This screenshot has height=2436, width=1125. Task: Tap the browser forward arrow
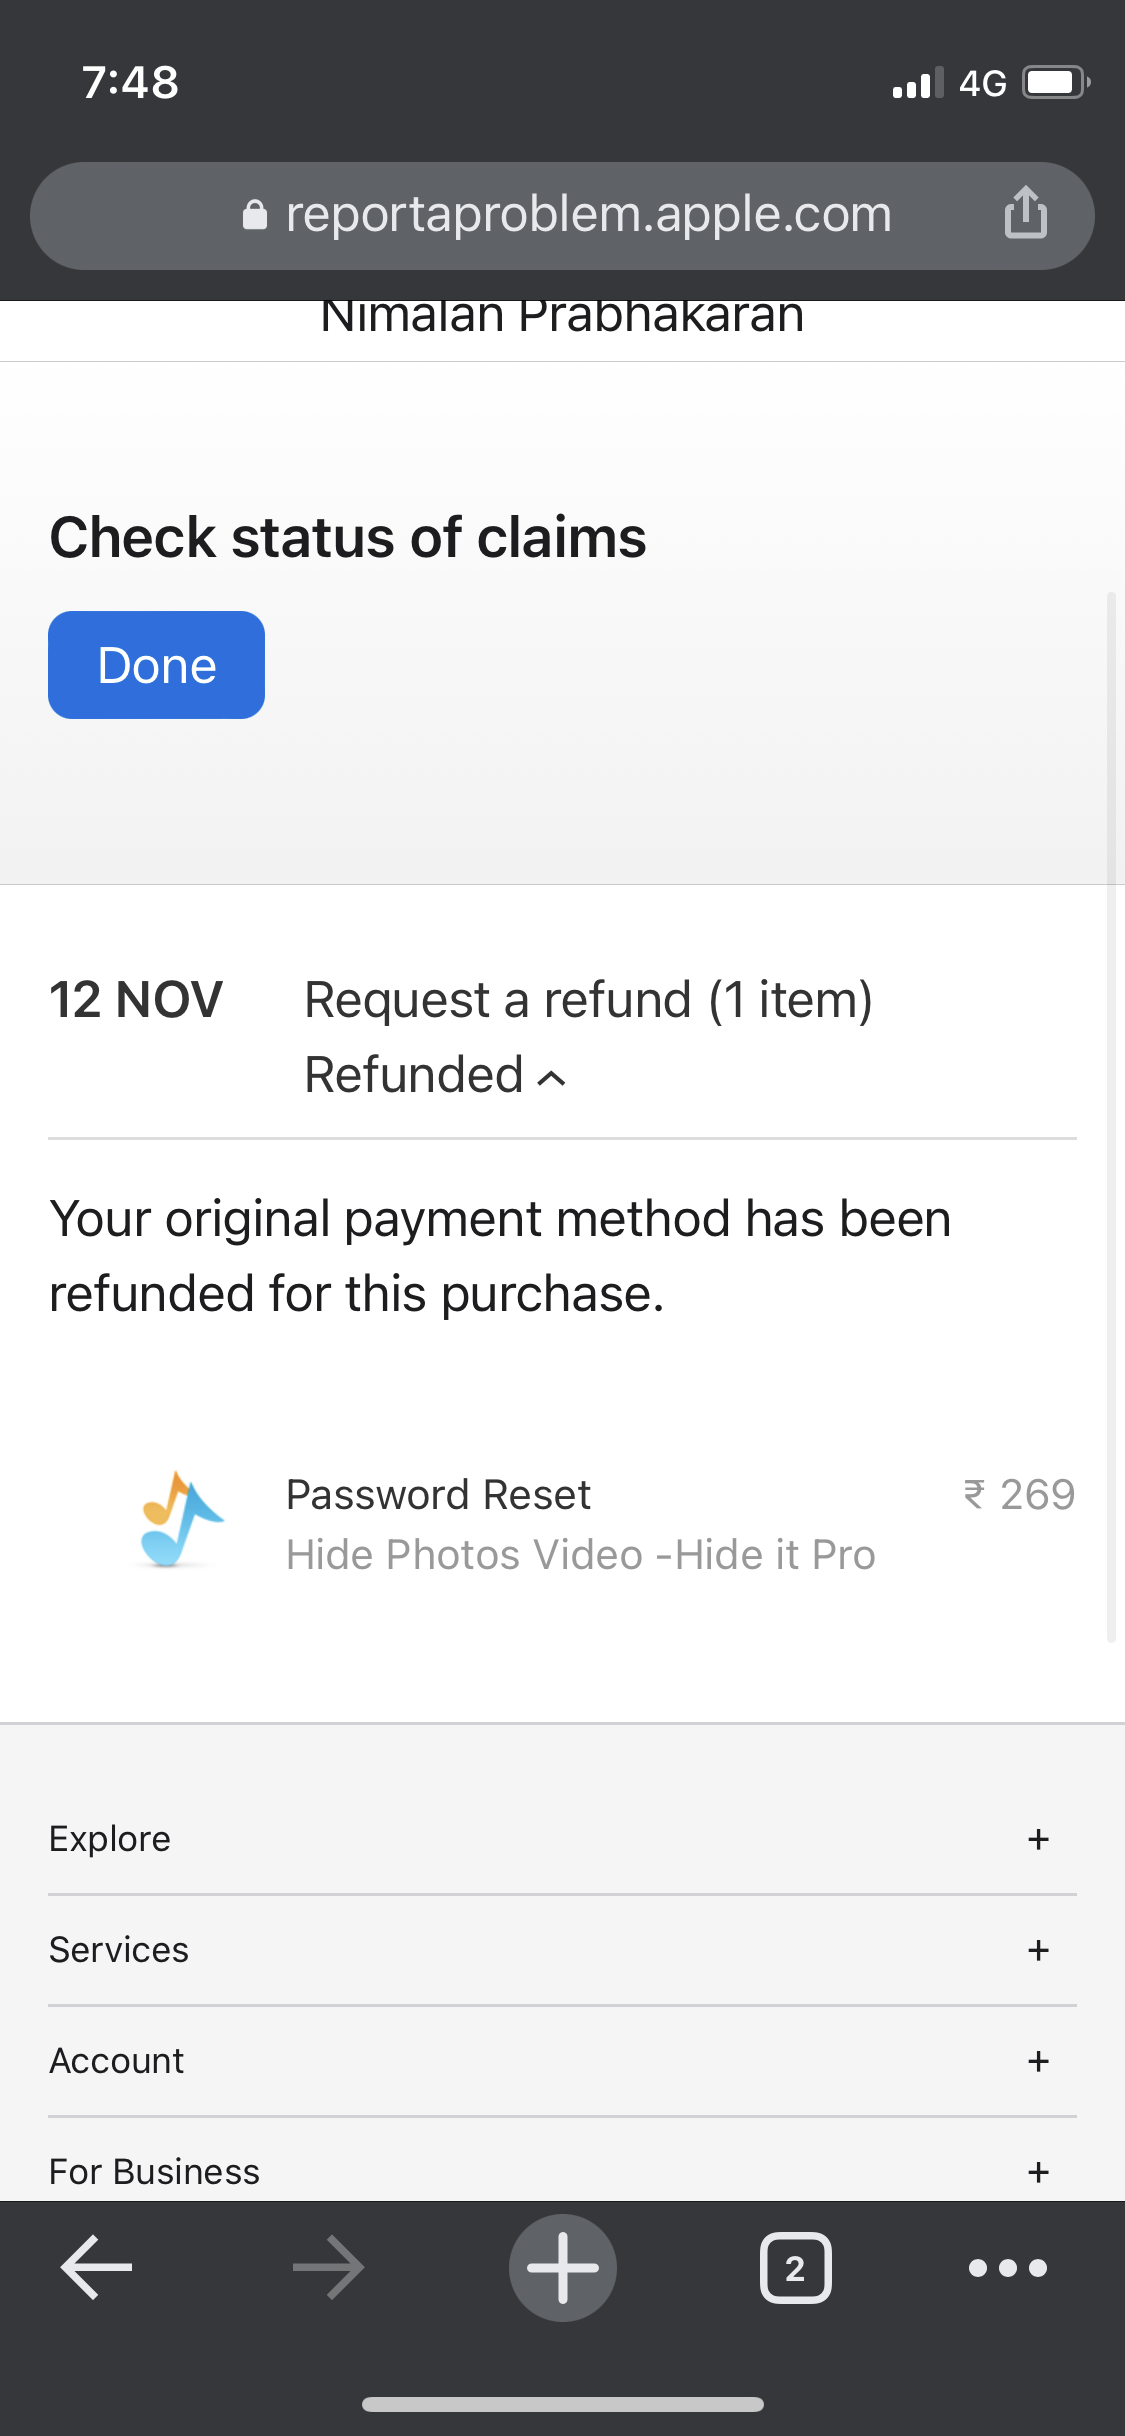[x=328, y=2267]
